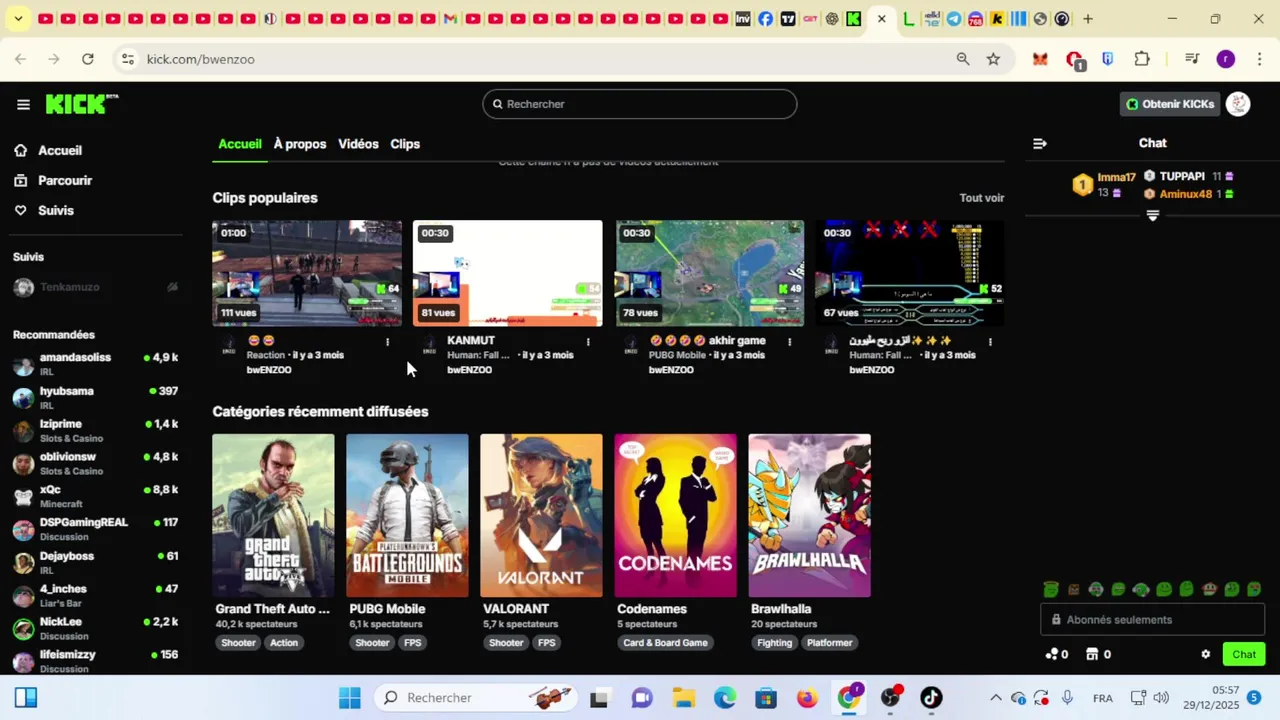The image size is (1280, 720).
Task: Open amandasoliss recommended channel
Action: click(x=95, y=364)
